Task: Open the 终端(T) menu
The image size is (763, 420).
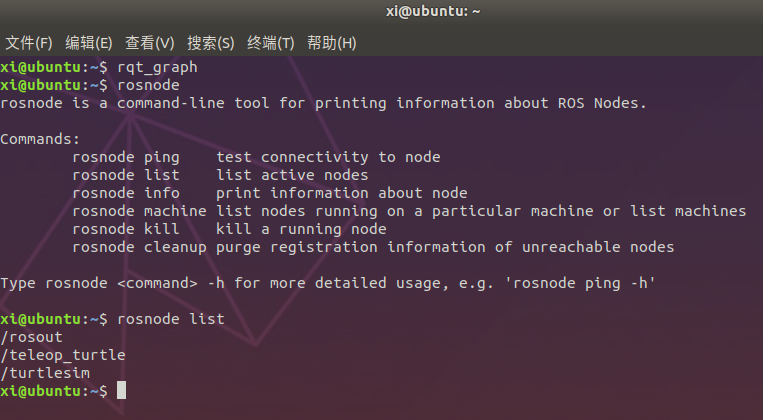Action: pyautogui.click(x=271, y=43)
